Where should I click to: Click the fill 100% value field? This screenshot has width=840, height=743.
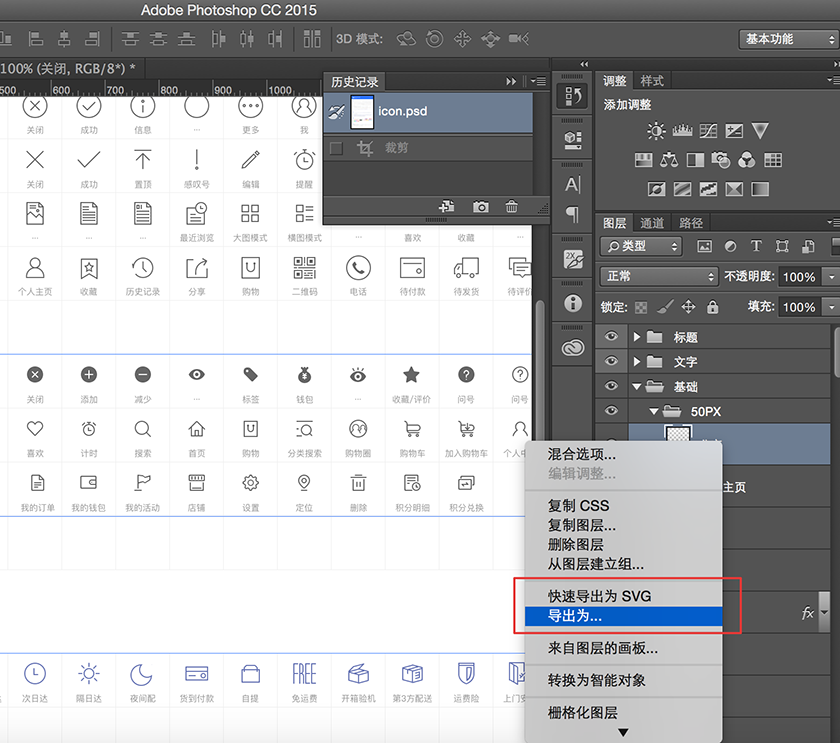(799, 307)
